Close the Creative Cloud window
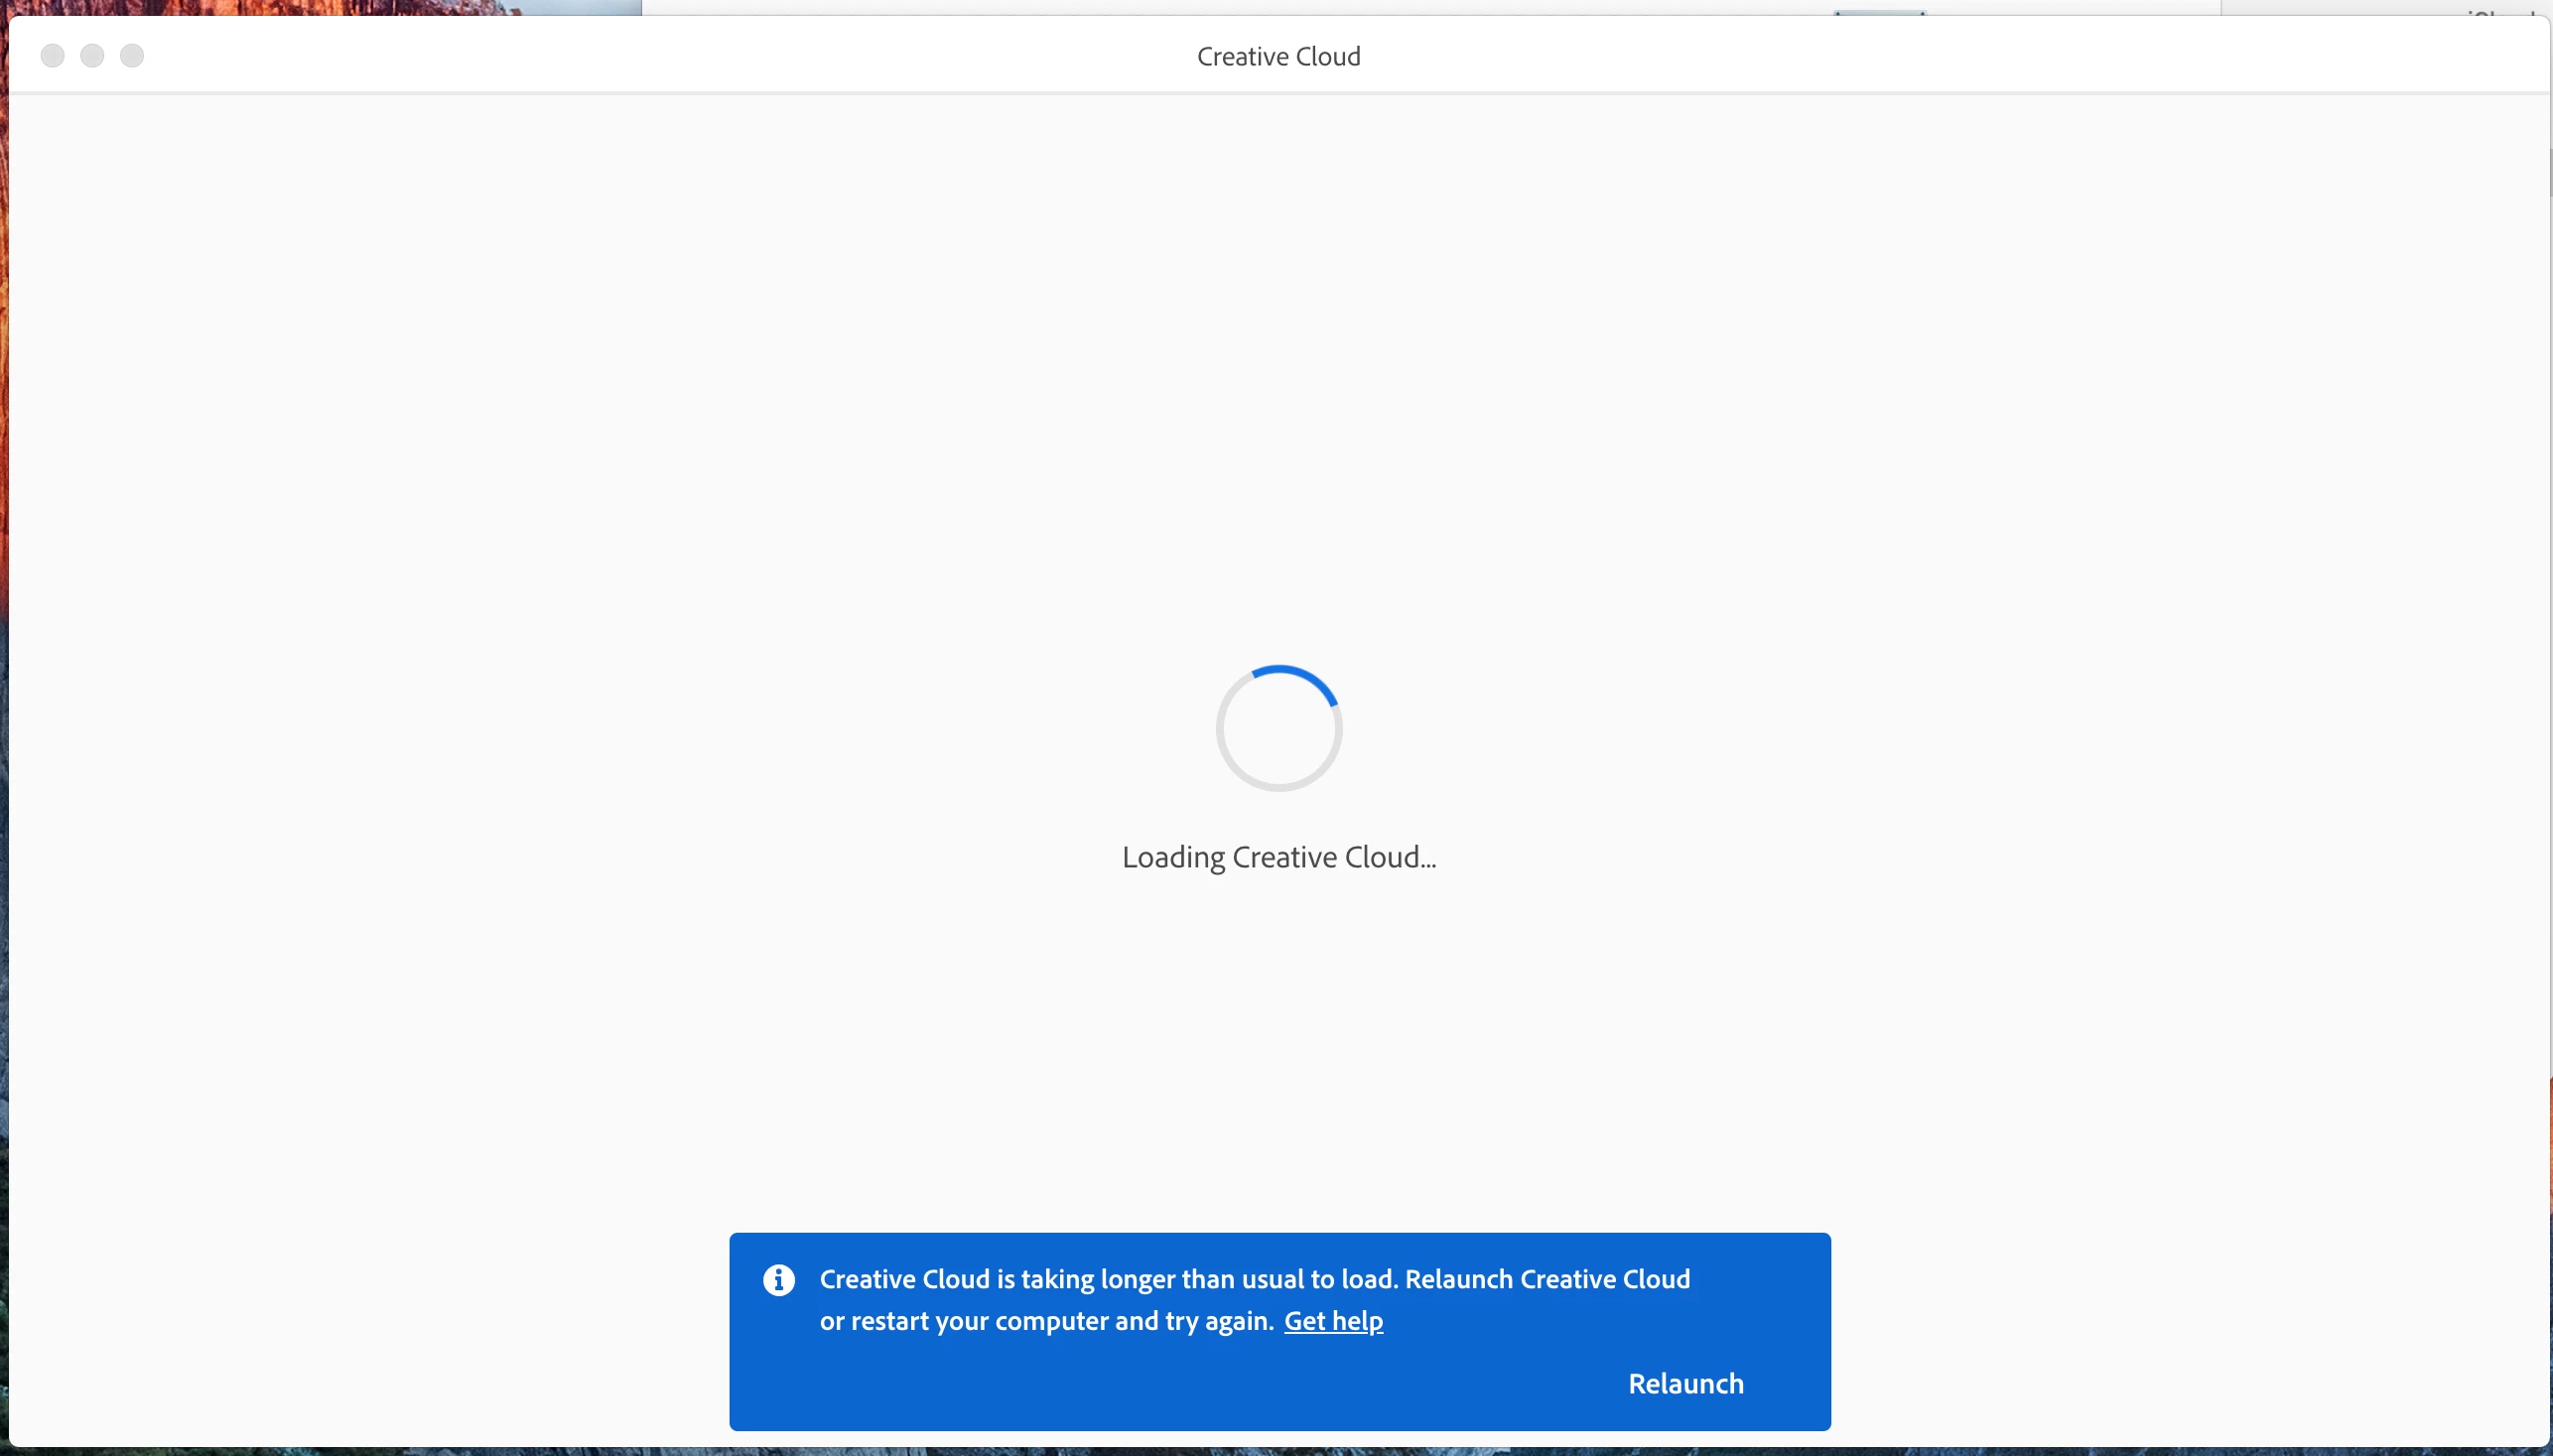The width and height of the screenshot is (2553, 1456). (x=53, y=56)
